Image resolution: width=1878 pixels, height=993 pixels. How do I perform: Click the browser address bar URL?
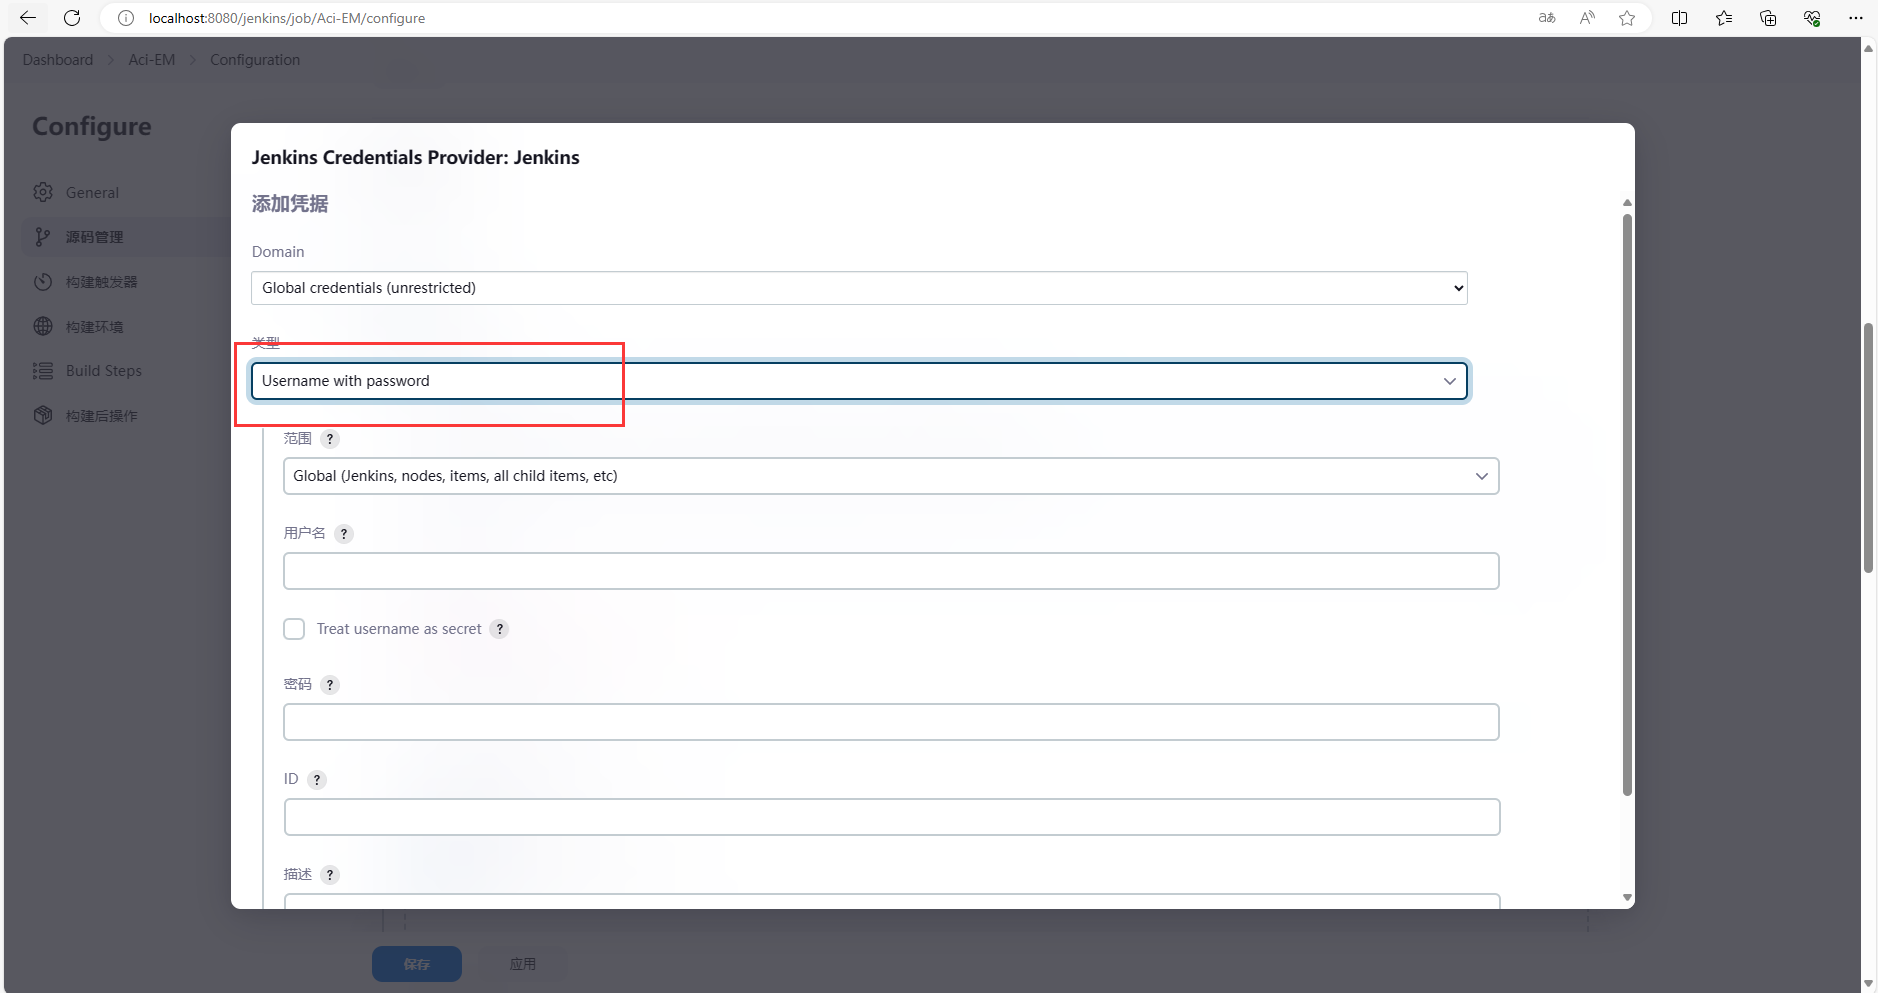(287, 18)
